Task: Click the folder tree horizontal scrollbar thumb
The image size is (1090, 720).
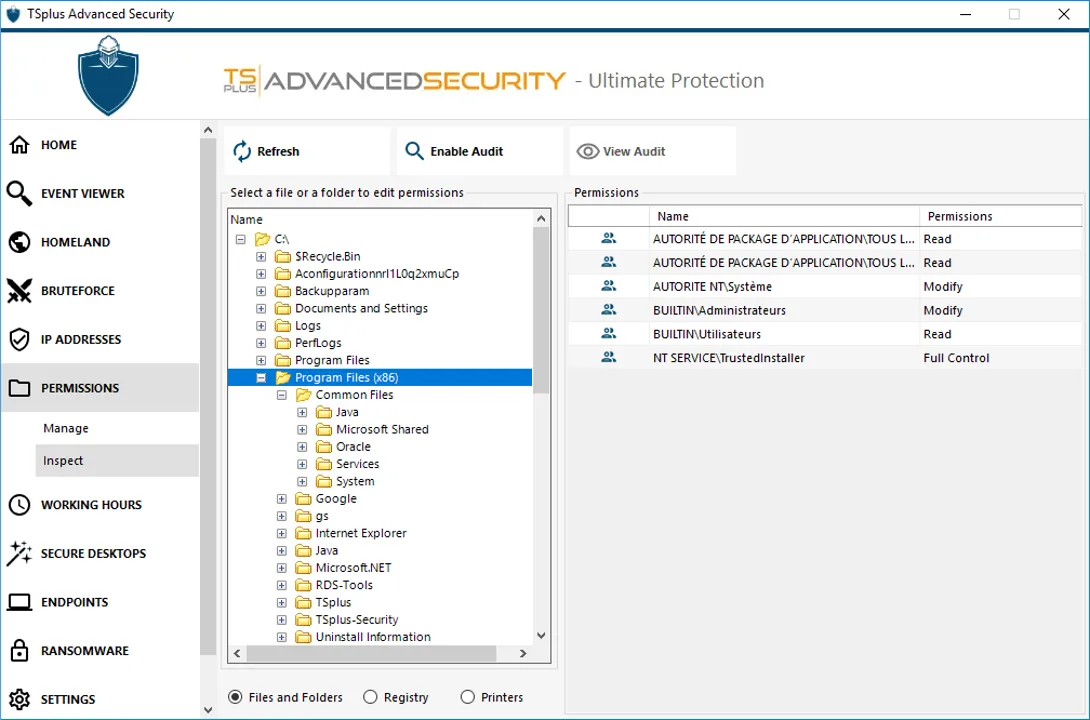Action: click(371, 653)
